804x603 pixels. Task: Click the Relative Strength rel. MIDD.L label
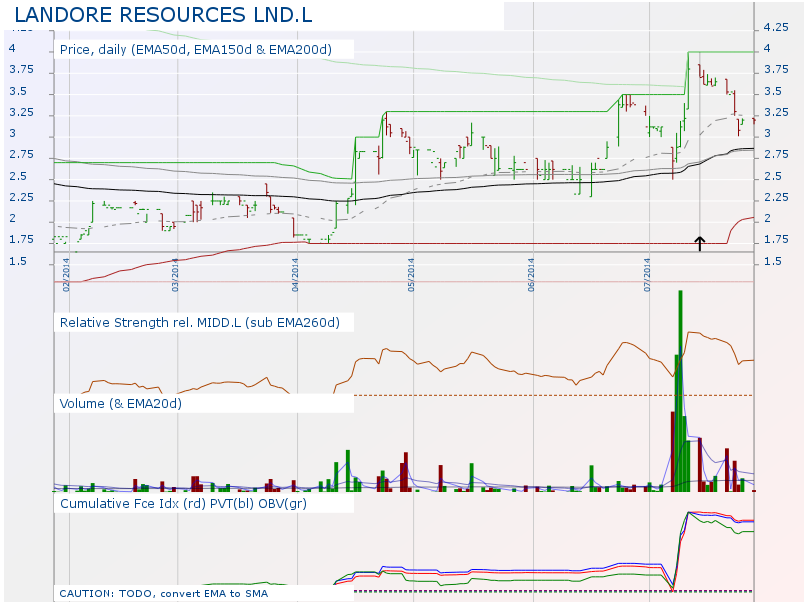coord(200,323)
